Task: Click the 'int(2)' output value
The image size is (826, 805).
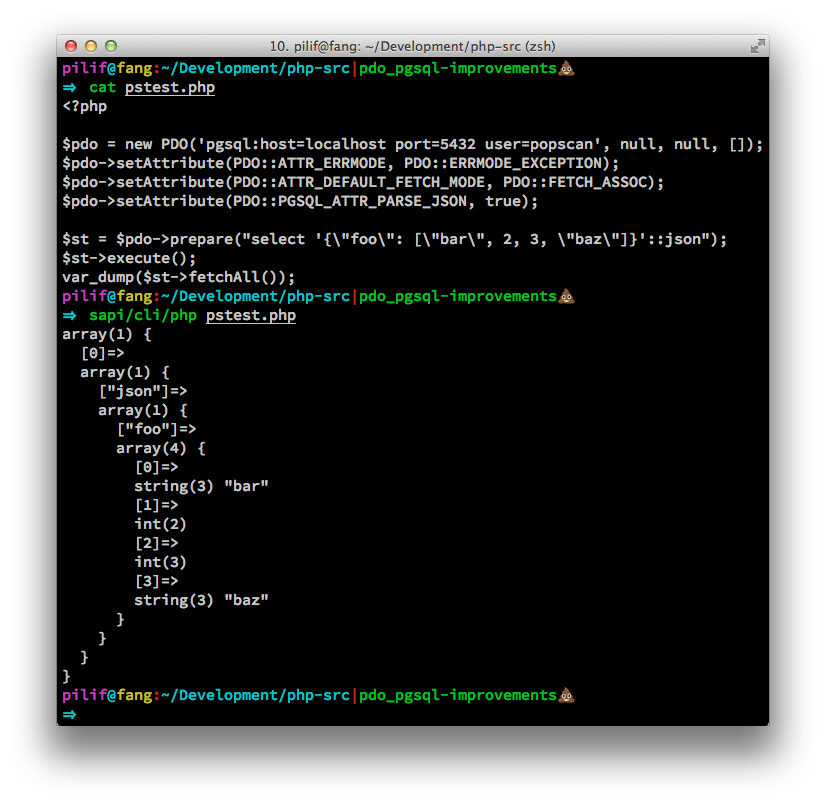Action: (161, 524)
